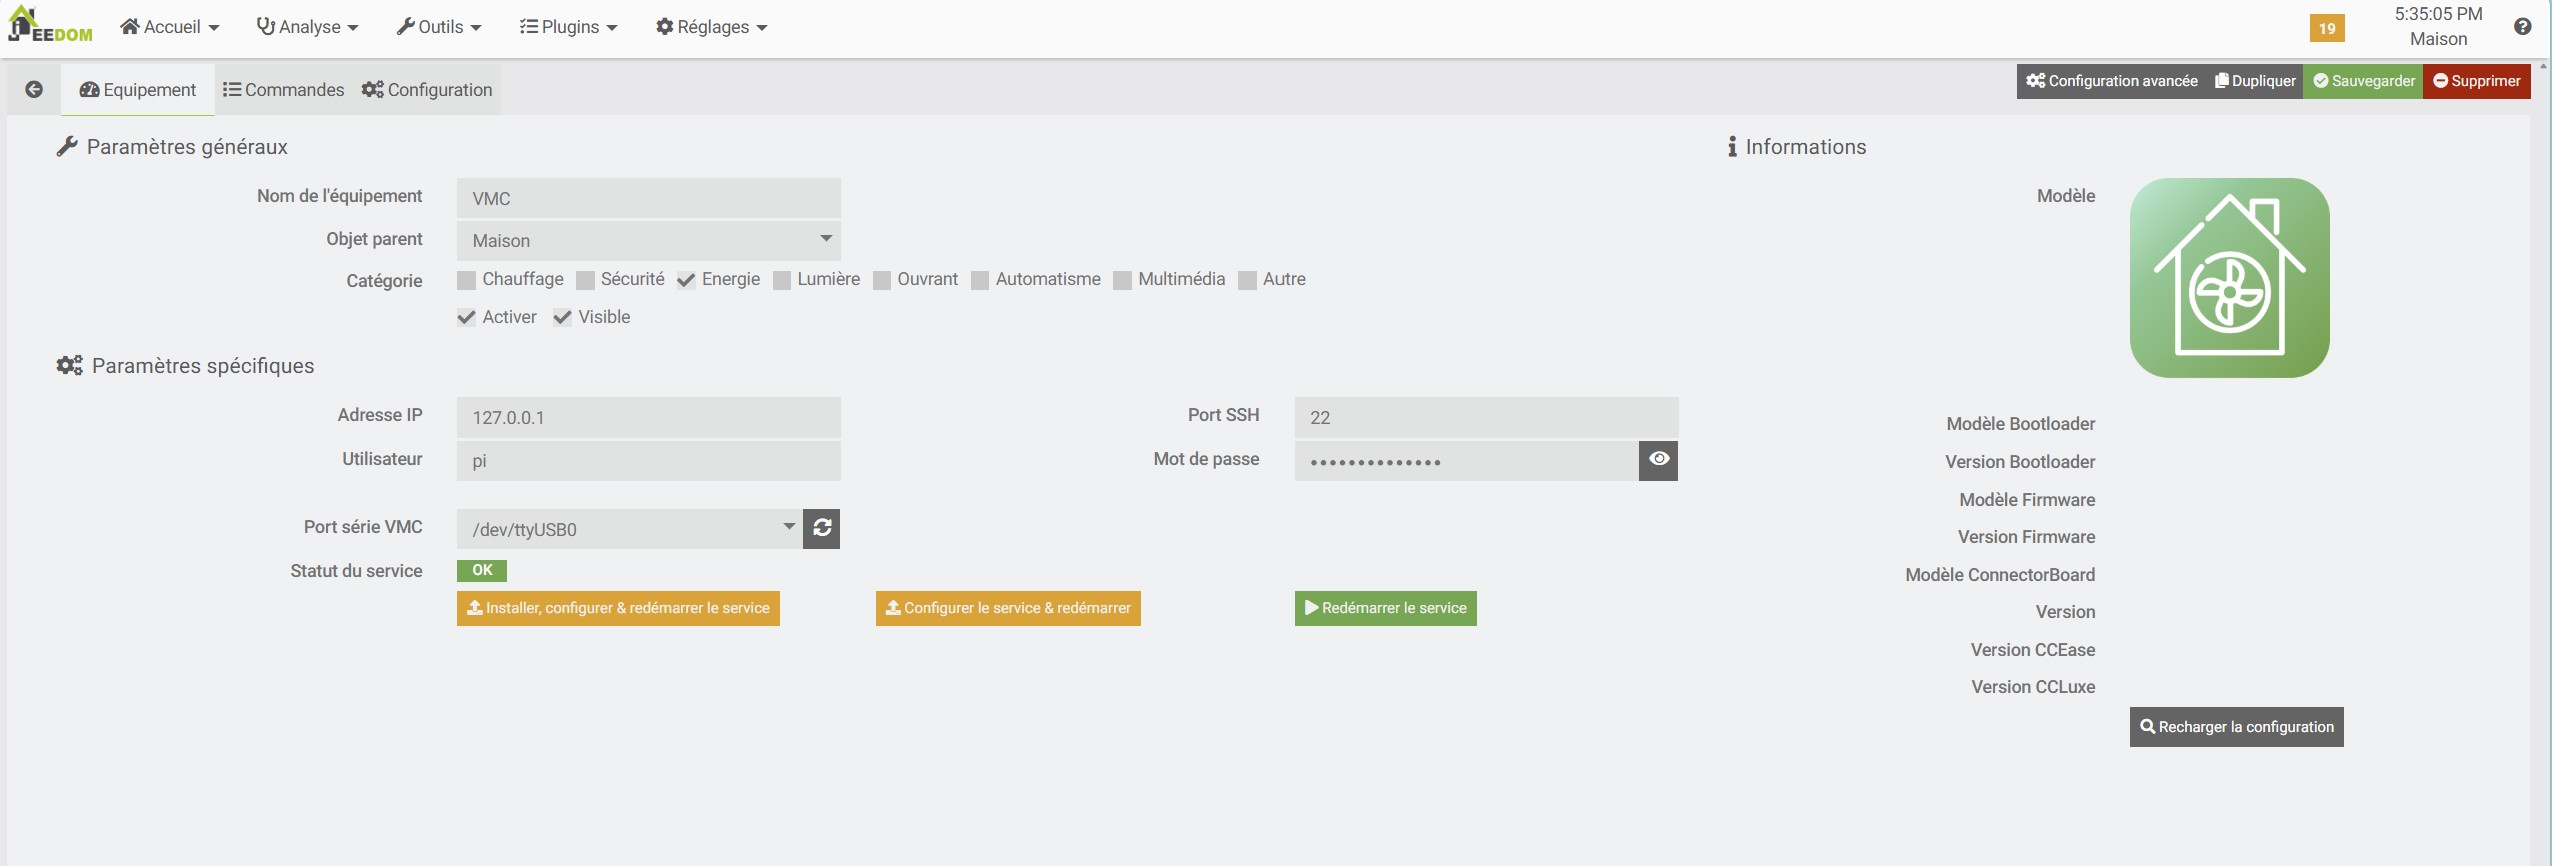Toggle the Activer checkbox
Image resolution: width=2552 pixels, height=866 pixels.
(467, 318)
